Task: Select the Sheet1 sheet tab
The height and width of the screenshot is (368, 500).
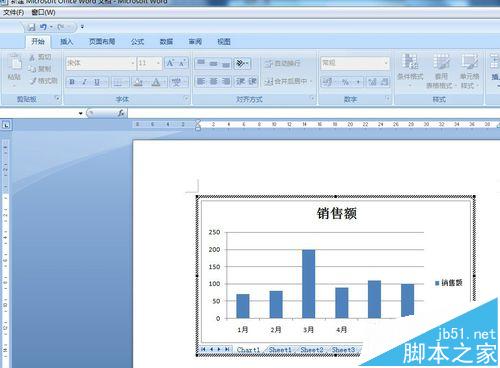Action: point(280,350)
